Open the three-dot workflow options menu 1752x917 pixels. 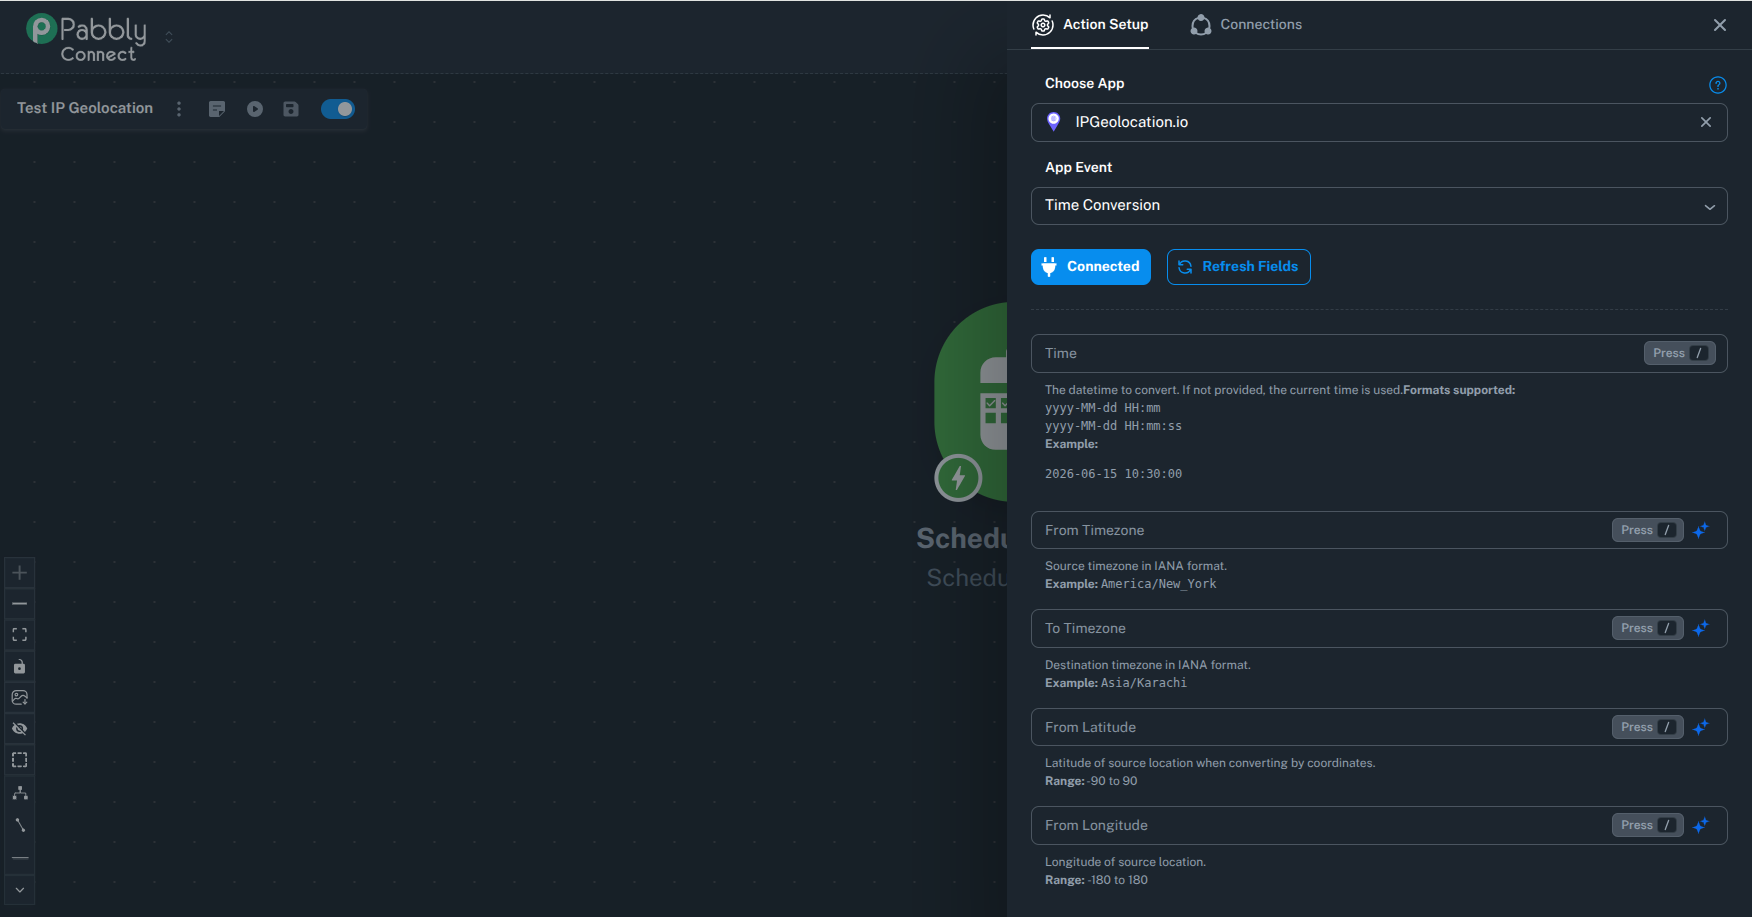pyautogui.click(x=179, y=109)
